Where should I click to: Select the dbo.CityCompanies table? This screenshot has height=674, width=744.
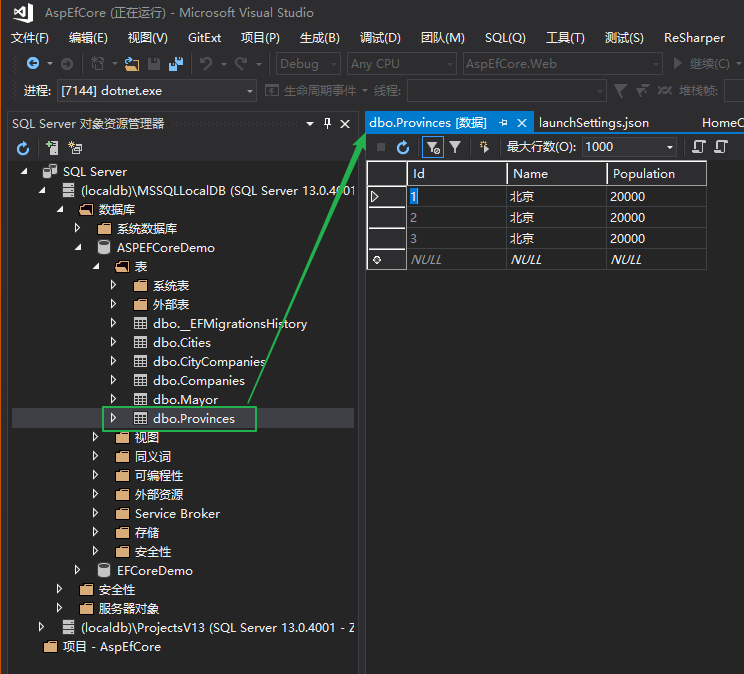(209, 362)
